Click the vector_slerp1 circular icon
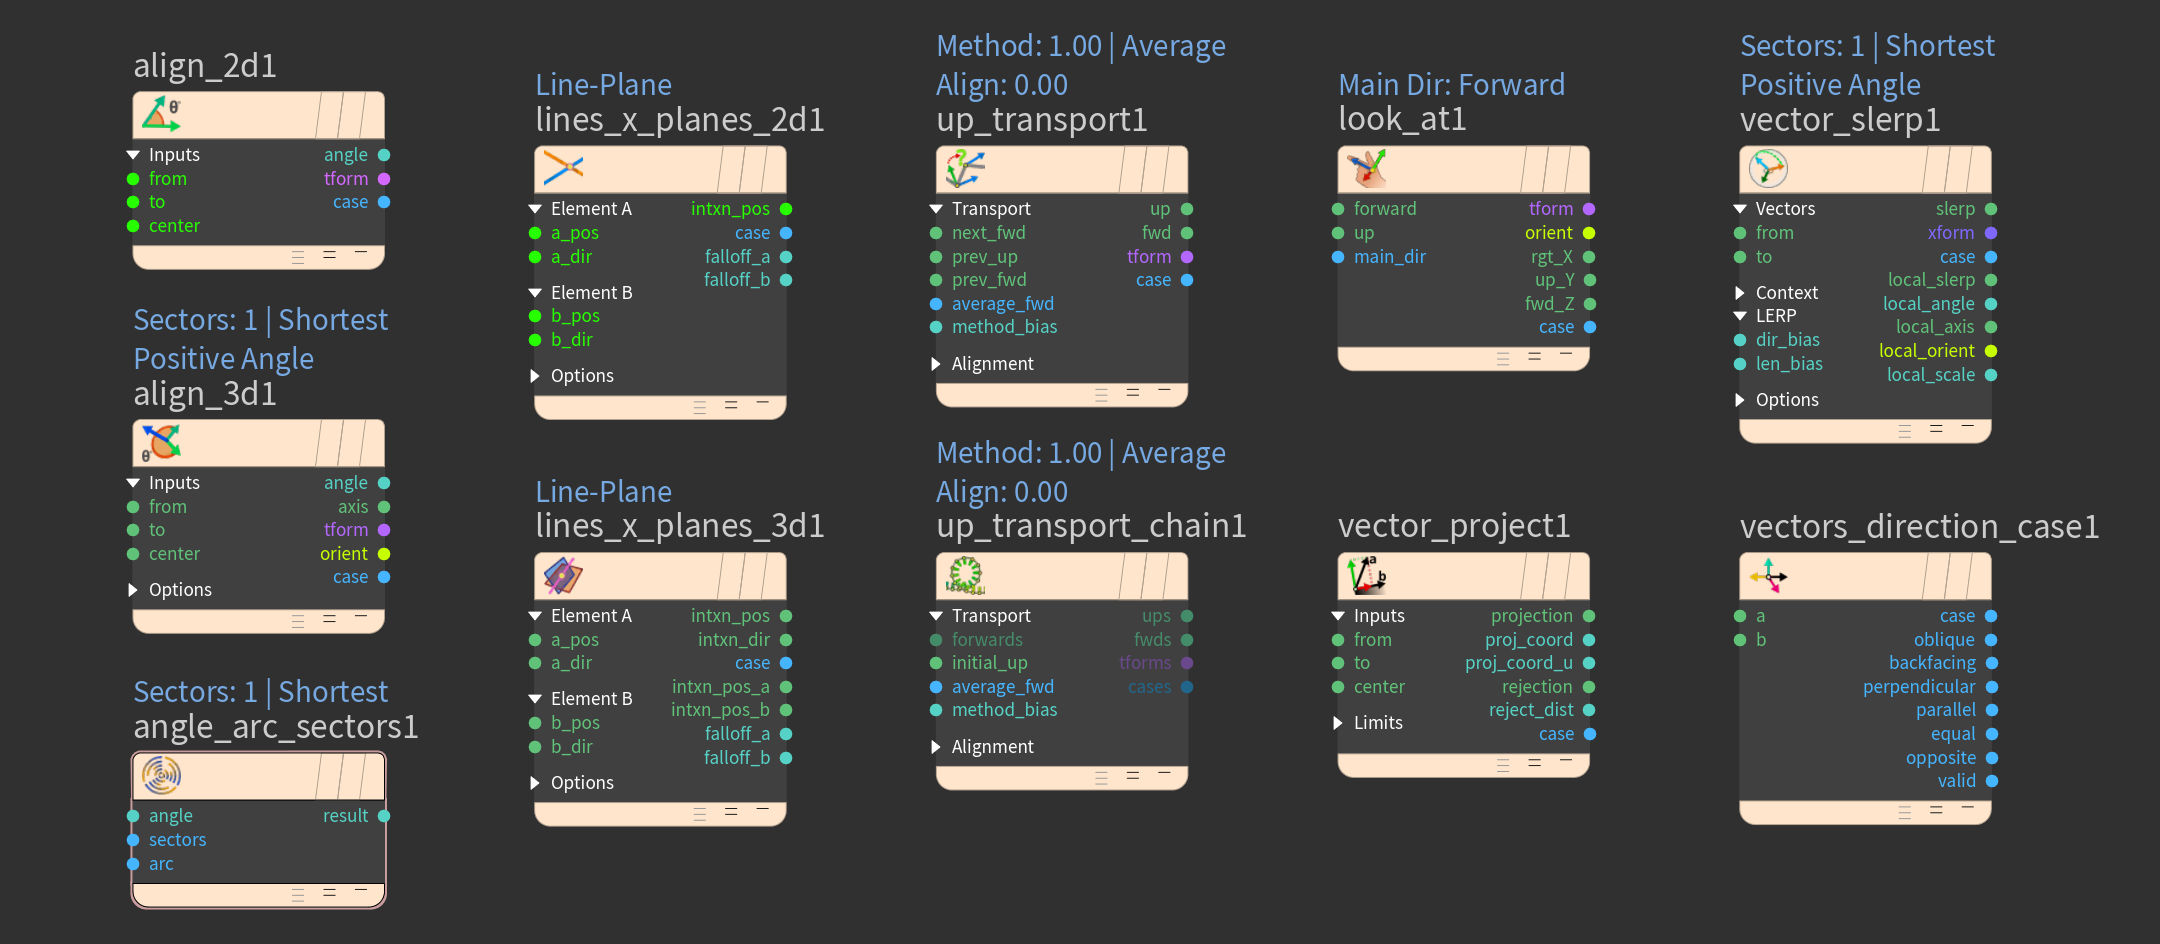This screenshot has width=2160, height=944. (1768, 169)
